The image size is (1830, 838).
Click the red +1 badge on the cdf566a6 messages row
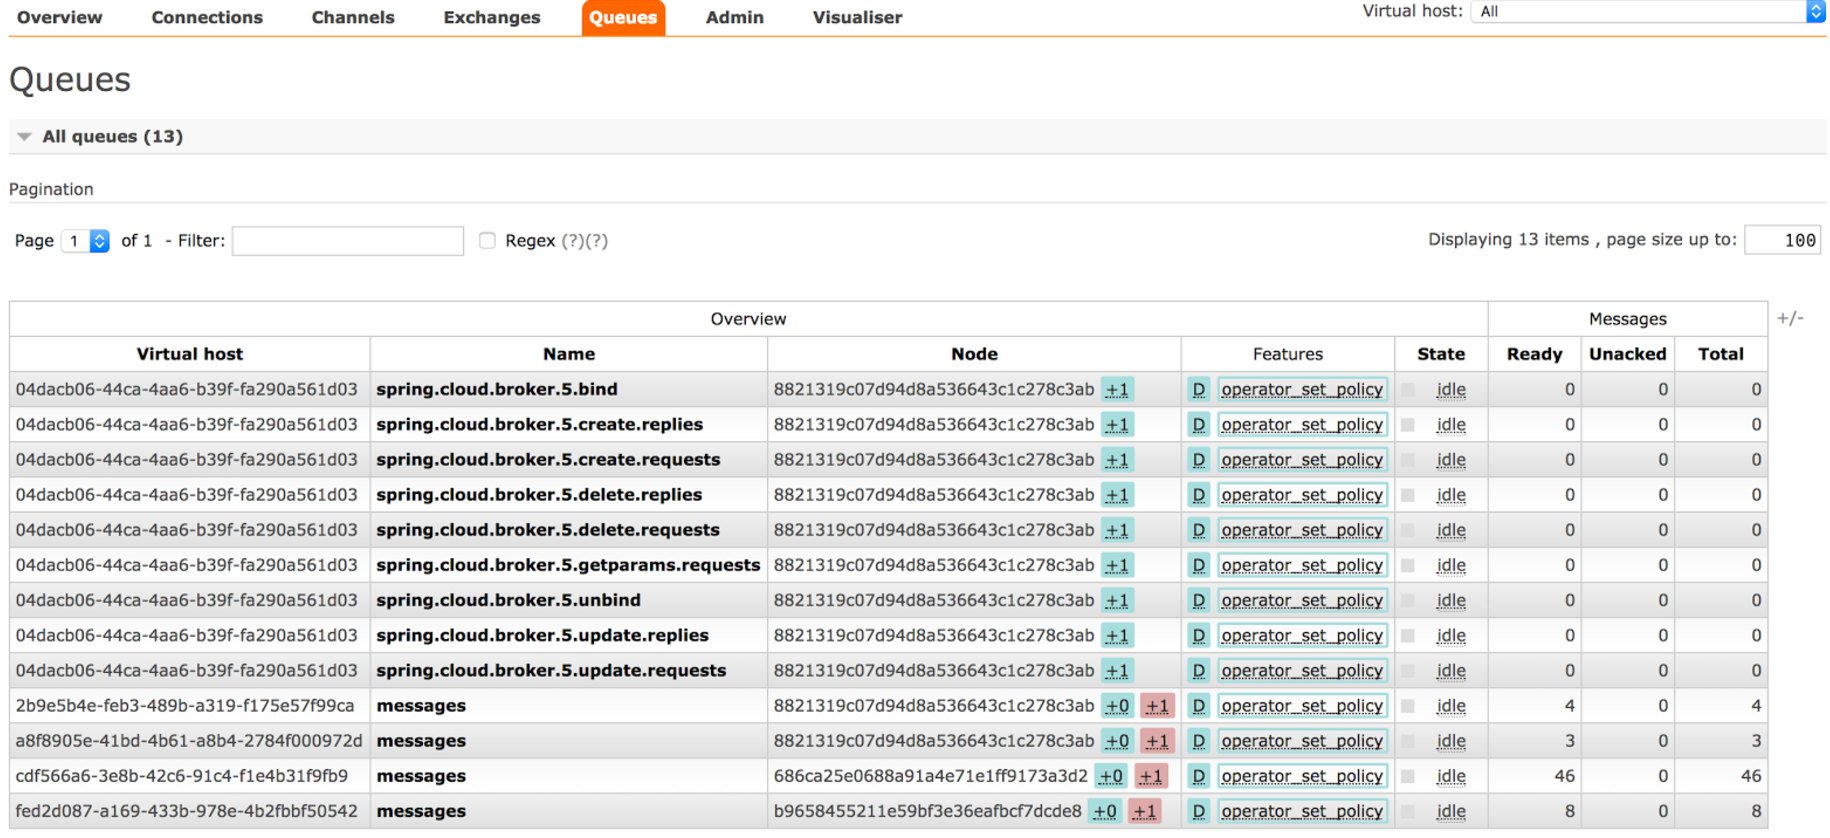[1151, 776]
